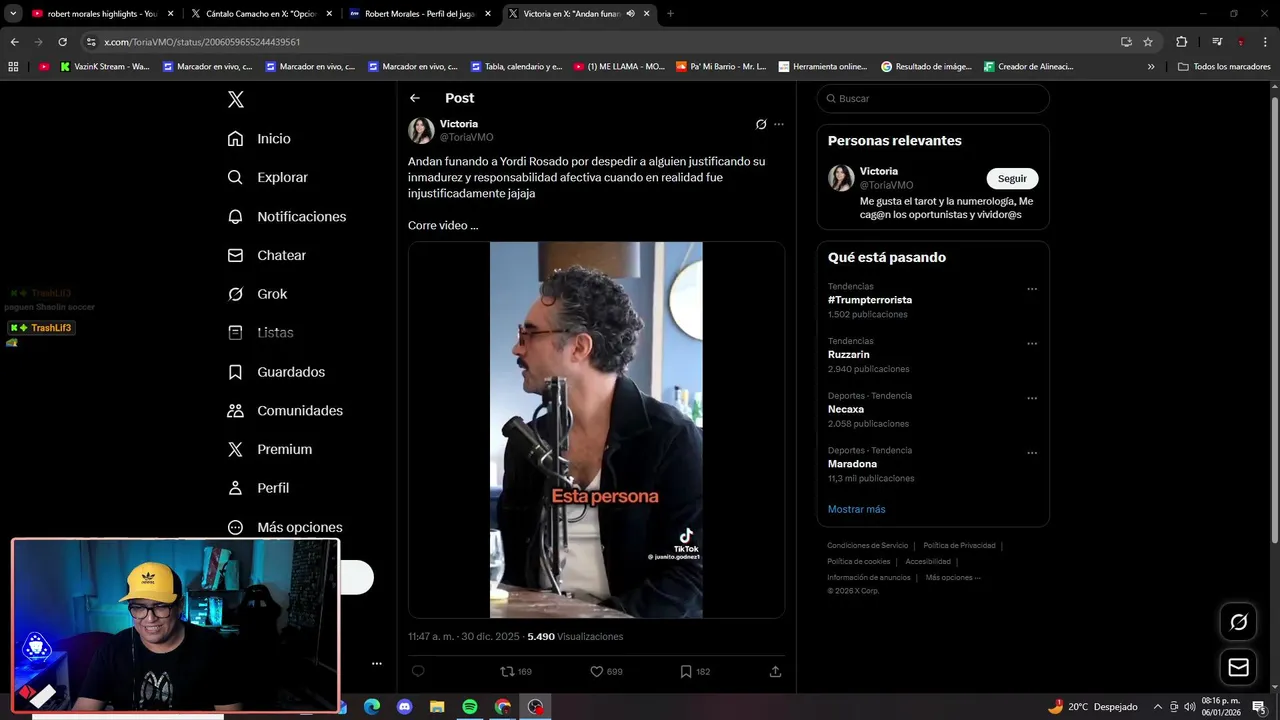Open Perfil in the sidebar
The width and height of the screenshot is (1280, 720).
[258, 488]
